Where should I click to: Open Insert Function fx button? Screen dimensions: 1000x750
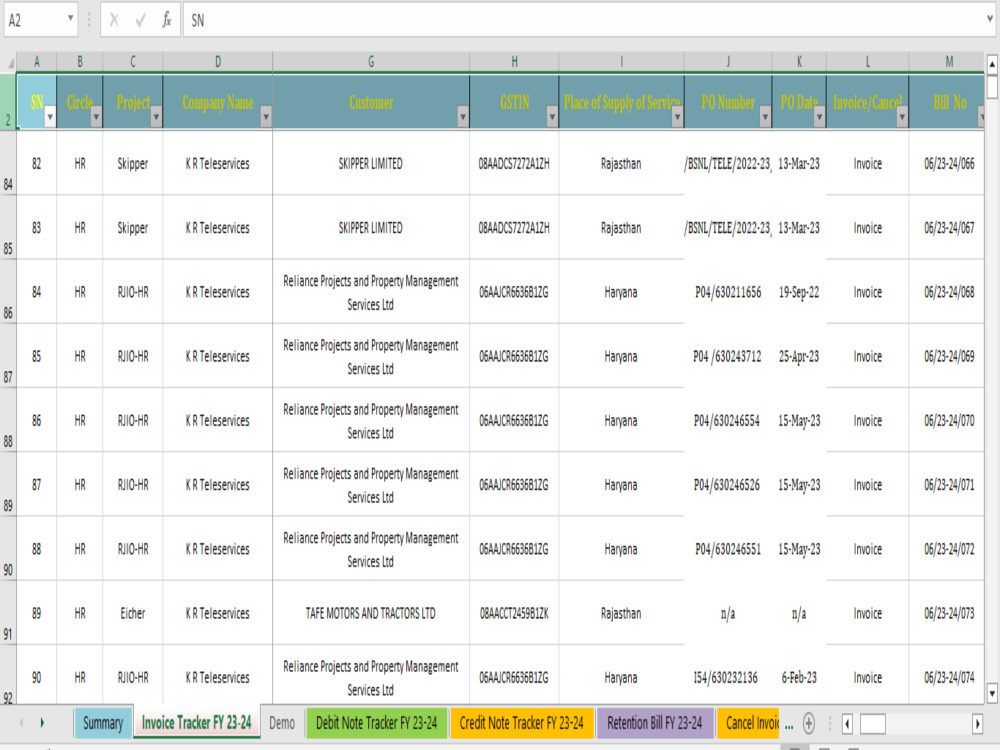tap(166, 20)
